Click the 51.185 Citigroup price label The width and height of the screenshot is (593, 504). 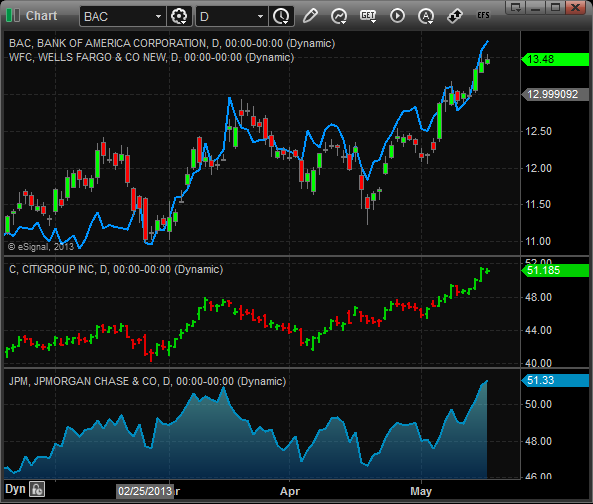tap(555, 270)
